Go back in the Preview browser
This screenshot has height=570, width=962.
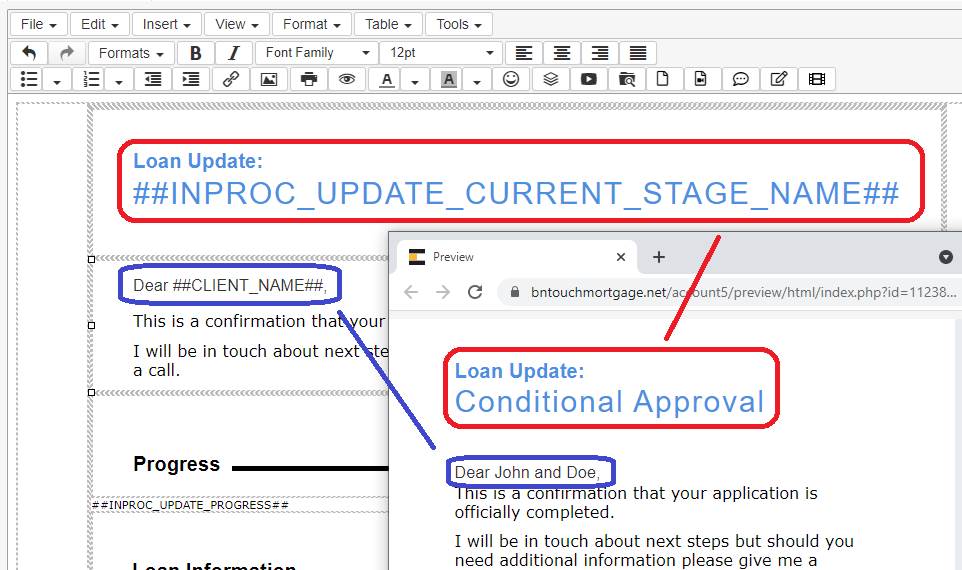411,292
